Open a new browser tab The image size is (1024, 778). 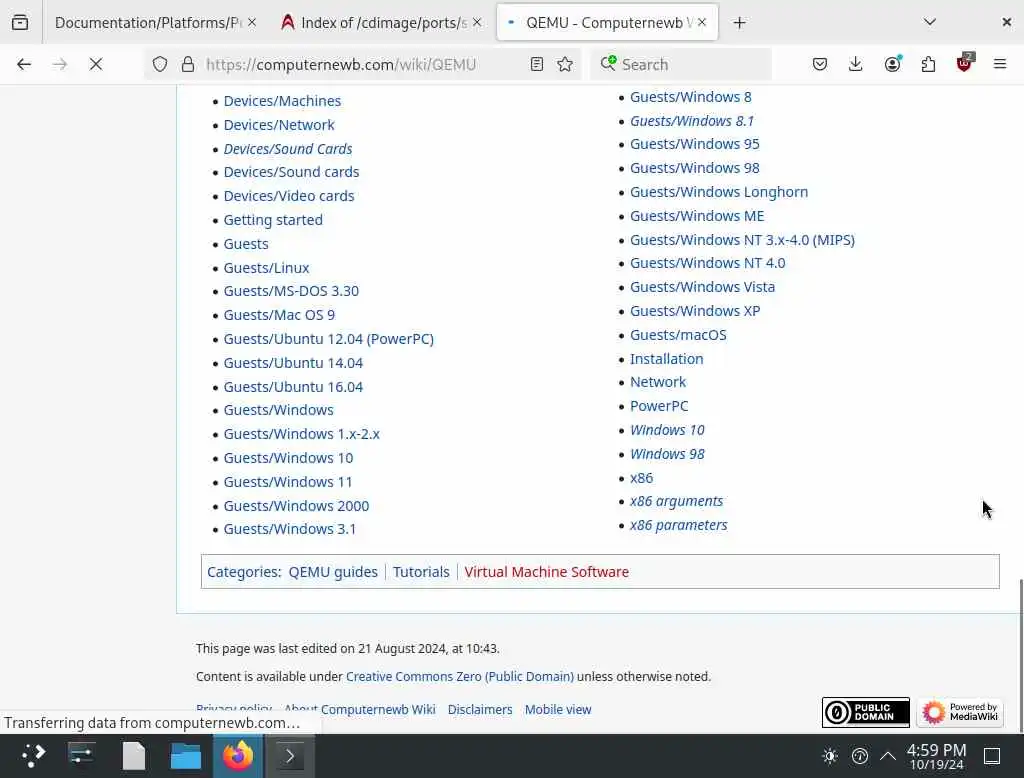click(x=739, y=23)
